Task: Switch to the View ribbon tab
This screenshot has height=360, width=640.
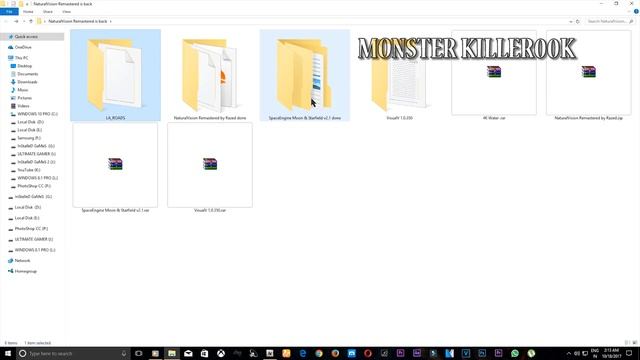Action: click(67, 11)
